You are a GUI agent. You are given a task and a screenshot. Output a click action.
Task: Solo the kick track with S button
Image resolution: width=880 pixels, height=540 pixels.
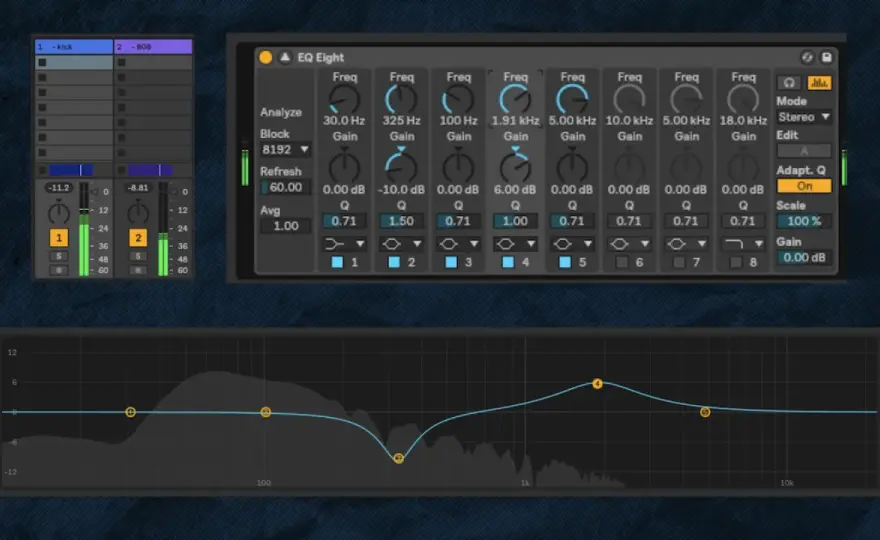pyautogui.click(x=58, y=257)
